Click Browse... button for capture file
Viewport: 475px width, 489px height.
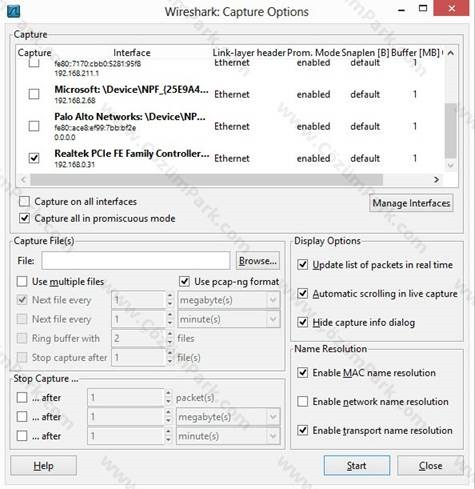pyautogui.click(x=258, y=261)
